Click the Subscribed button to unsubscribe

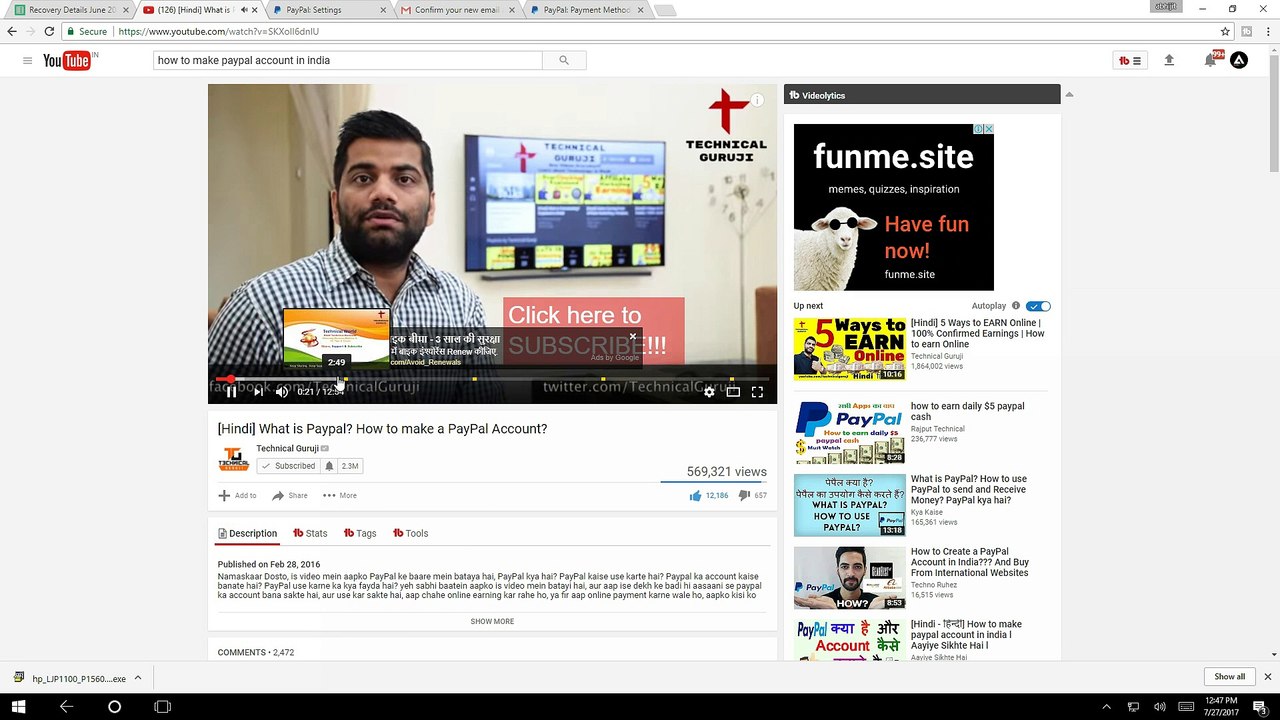288,466
